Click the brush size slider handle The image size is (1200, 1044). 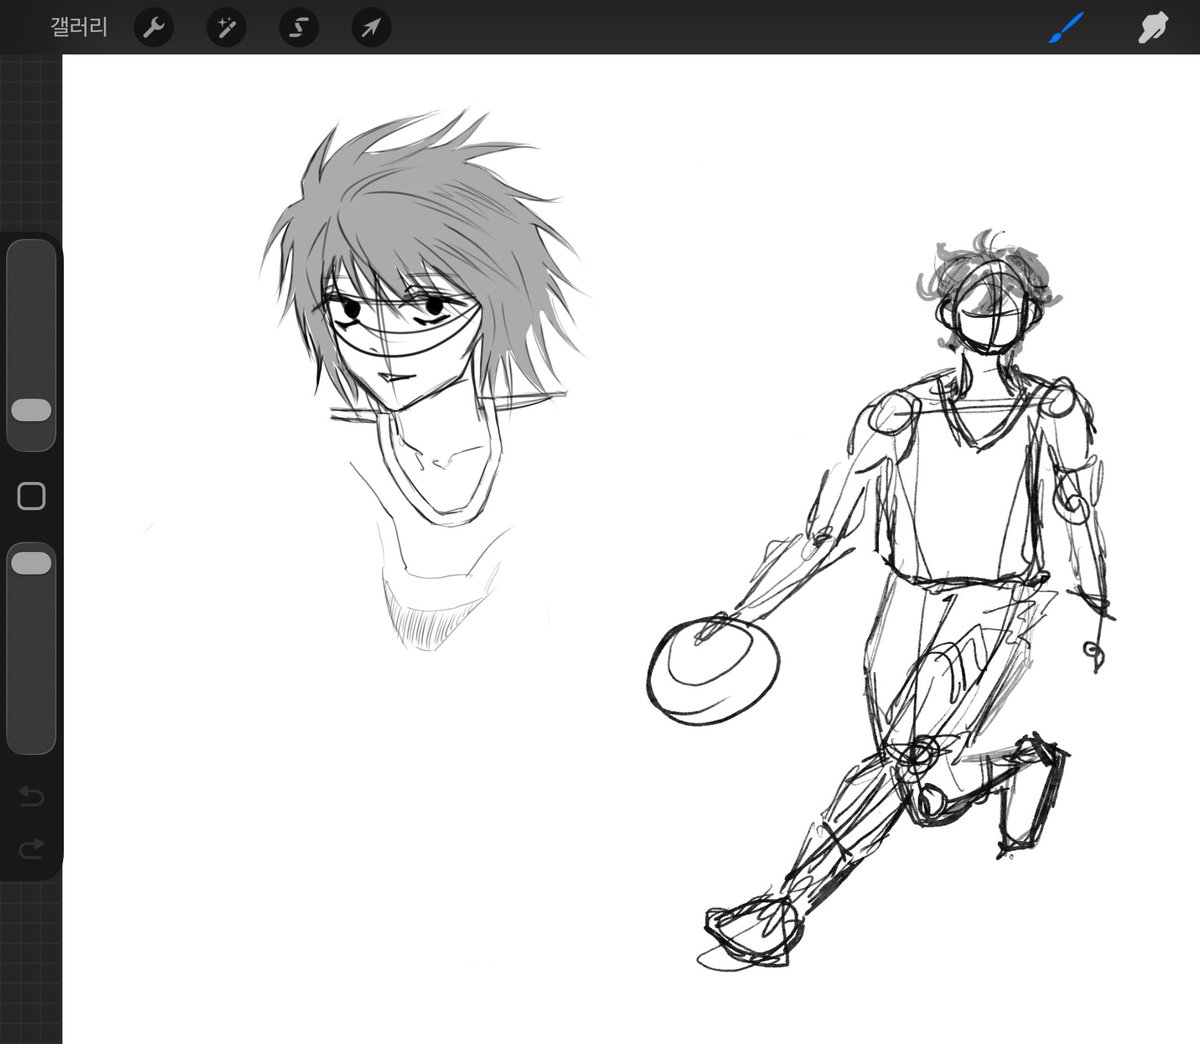tap(31, 411)
